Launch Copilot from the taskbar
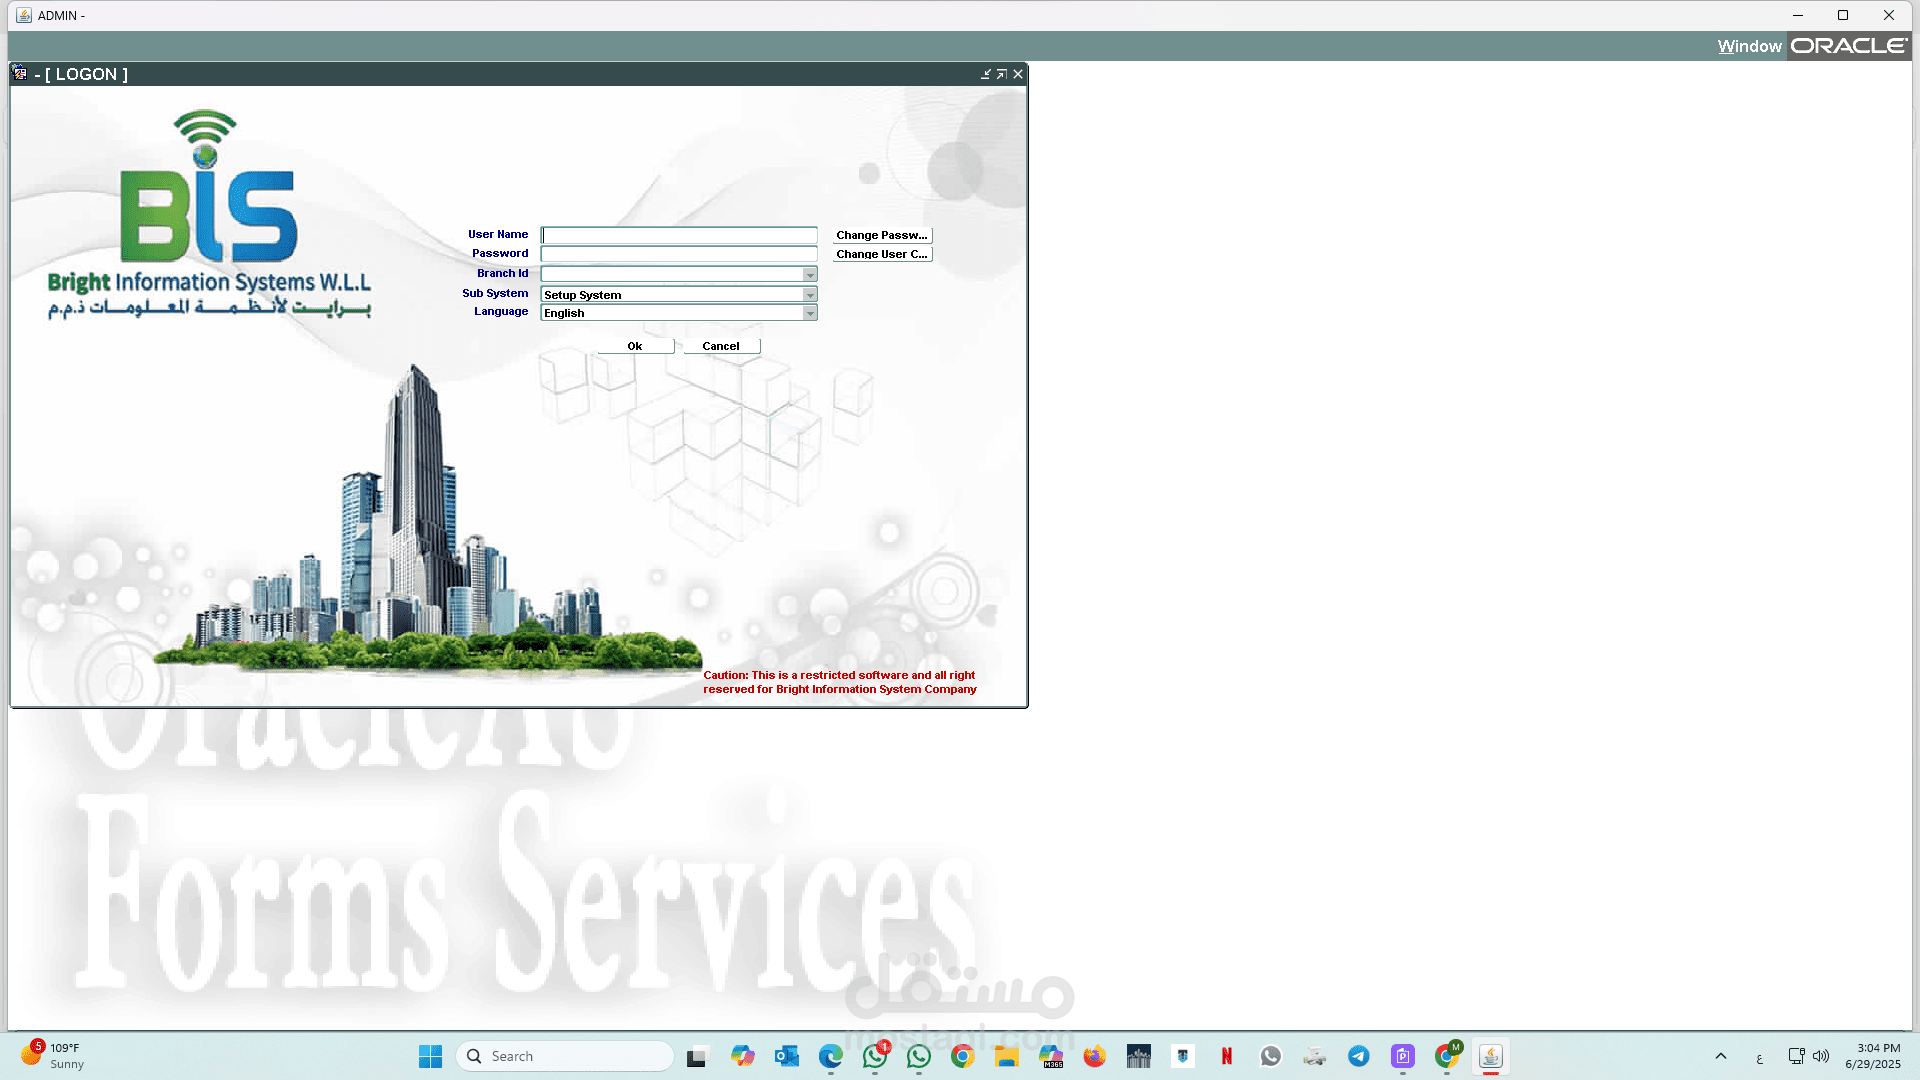Screen dimensions: 1920x1080 (742, 1056)
